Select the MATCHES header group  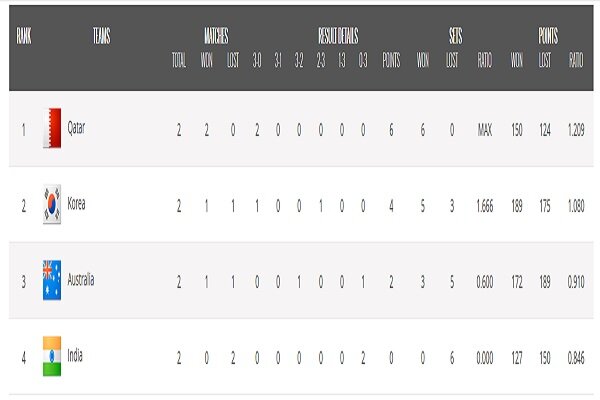(x=216, y=36)
